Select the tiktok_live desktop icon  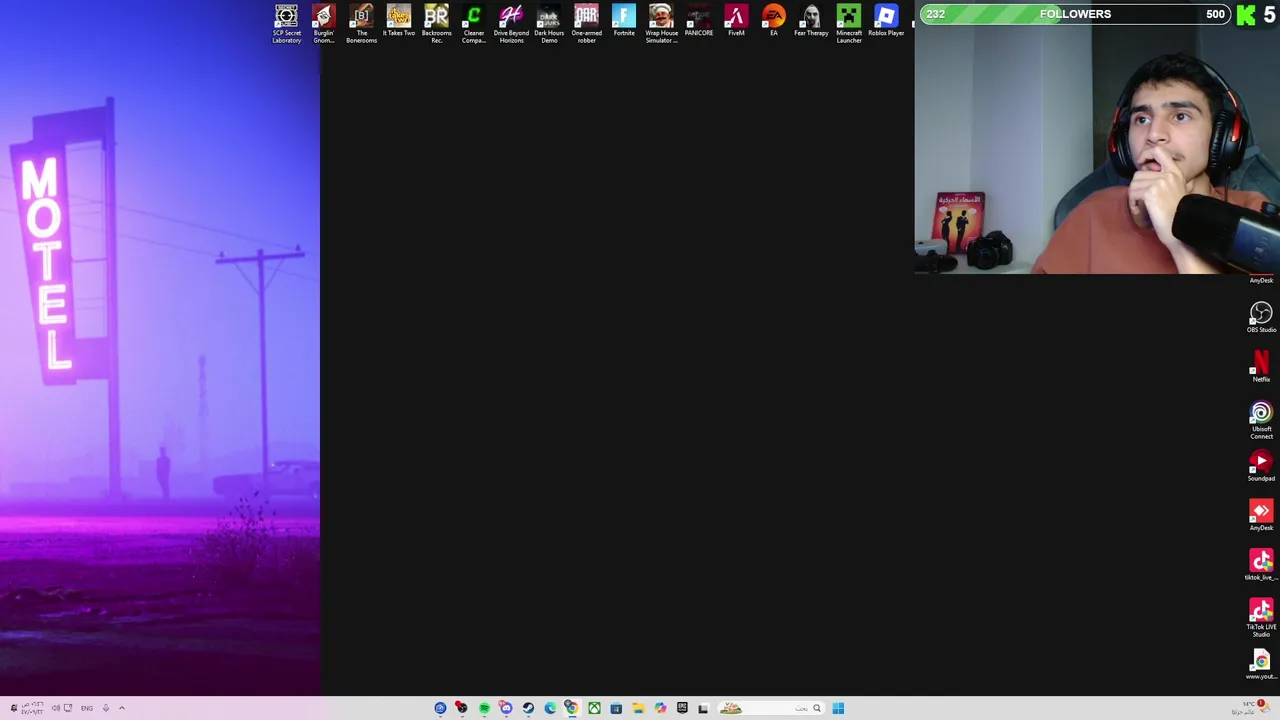point(1261,565)
